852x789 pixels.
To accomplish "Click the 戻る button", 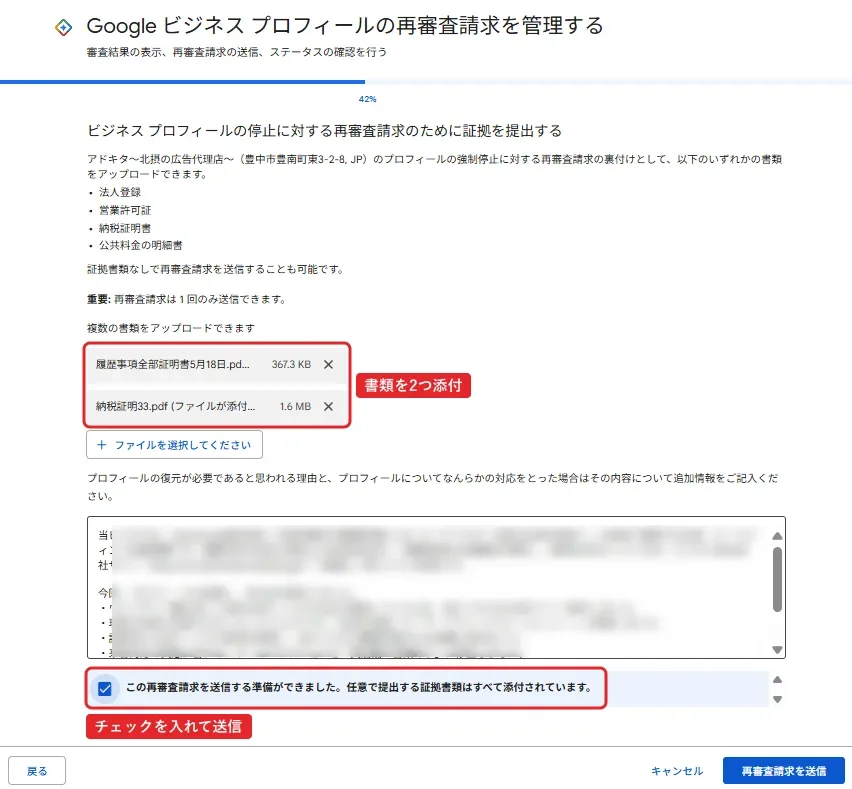I will pos(37,771).
